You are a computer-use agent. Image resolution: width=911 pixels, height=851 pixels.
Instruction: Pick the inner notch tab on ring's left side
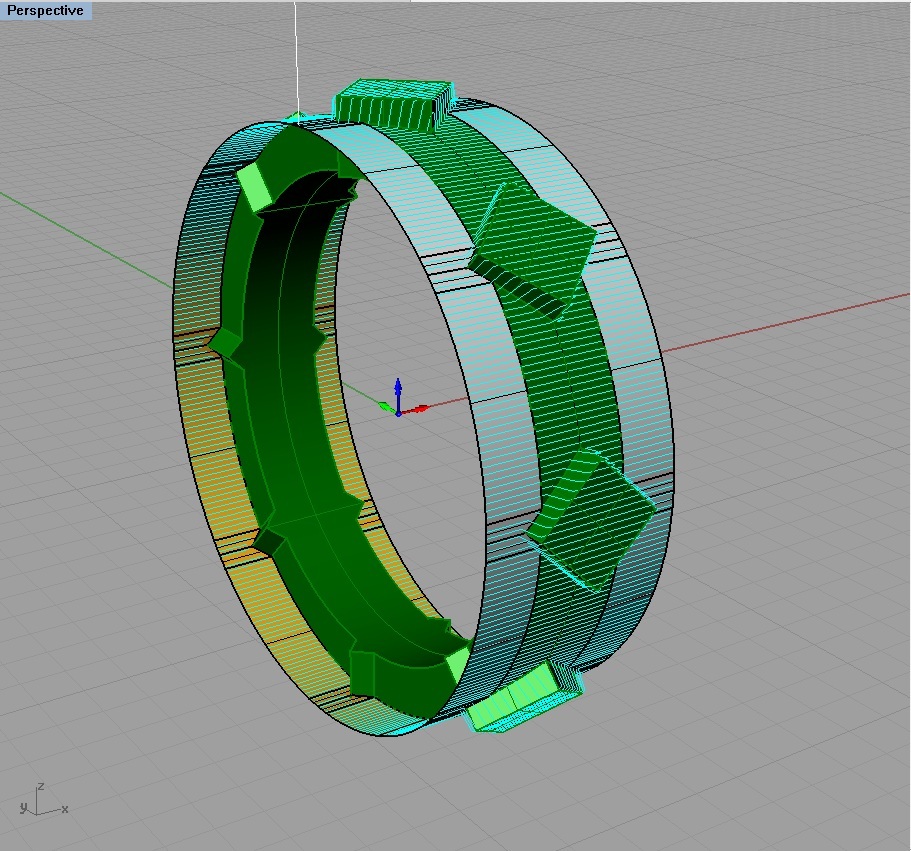[x=225, y=341]
